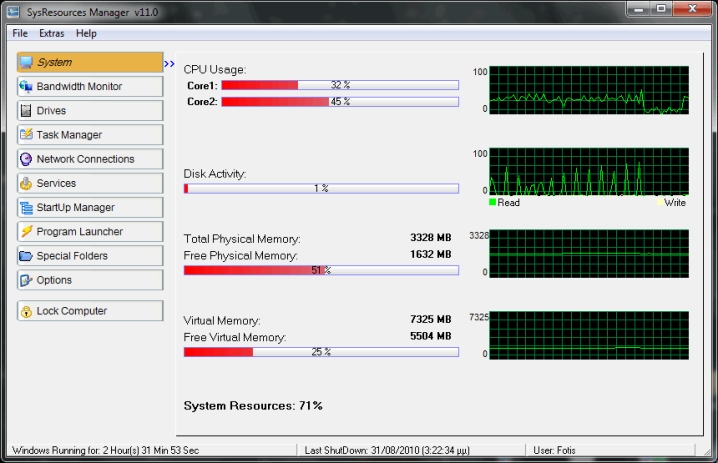718x463 pixels.
Task: Click the Bandwidth Monitor icon
Action: 26,87
